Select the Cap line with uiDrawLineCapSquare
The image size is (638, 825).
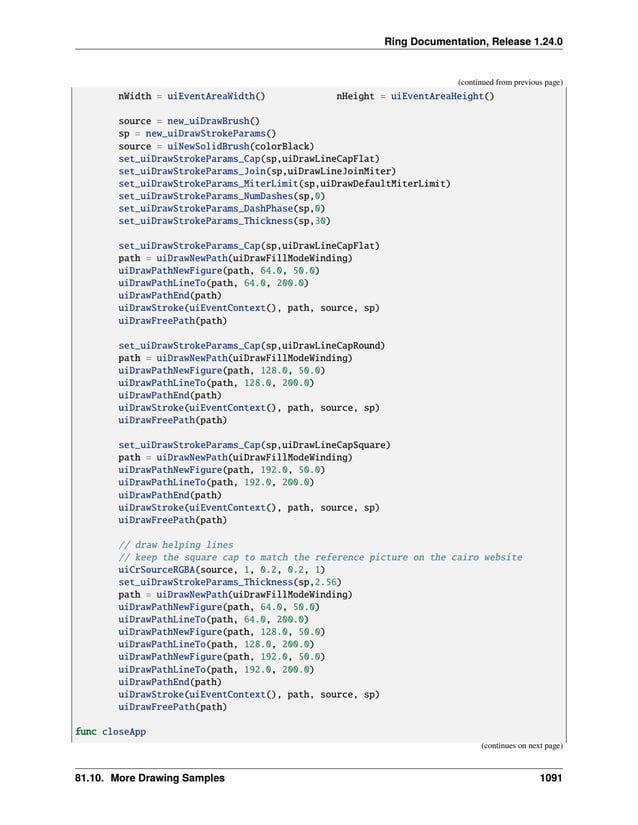coord(255,445)
